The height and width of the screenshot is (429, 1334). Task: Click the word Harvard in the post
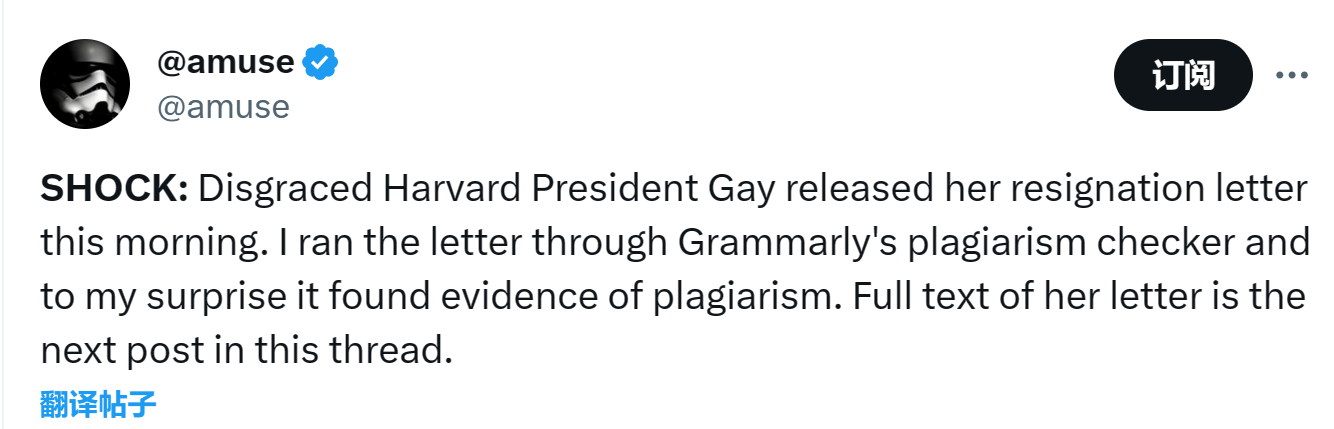(426, 188)
